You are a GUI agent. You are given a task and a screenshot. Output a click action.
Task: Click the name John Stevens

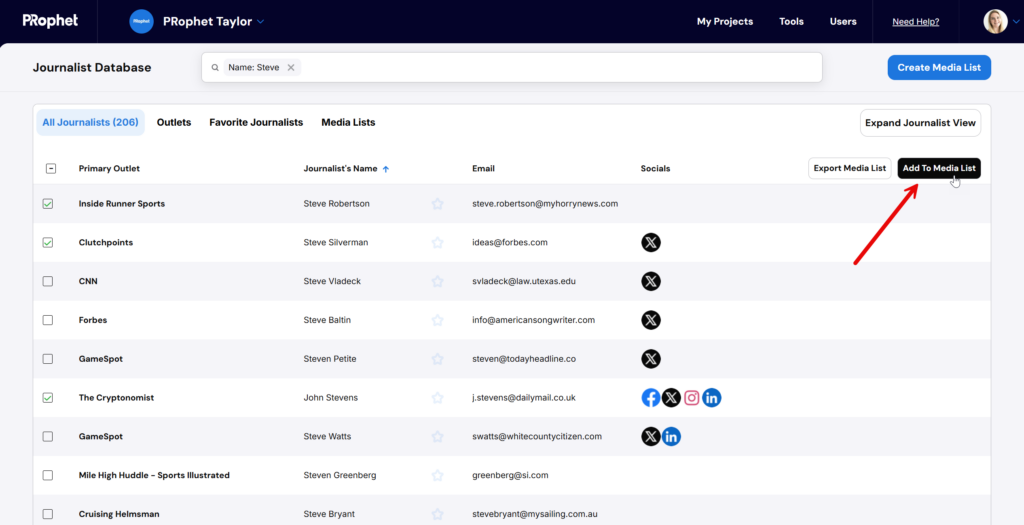click(x=330, y=398)
